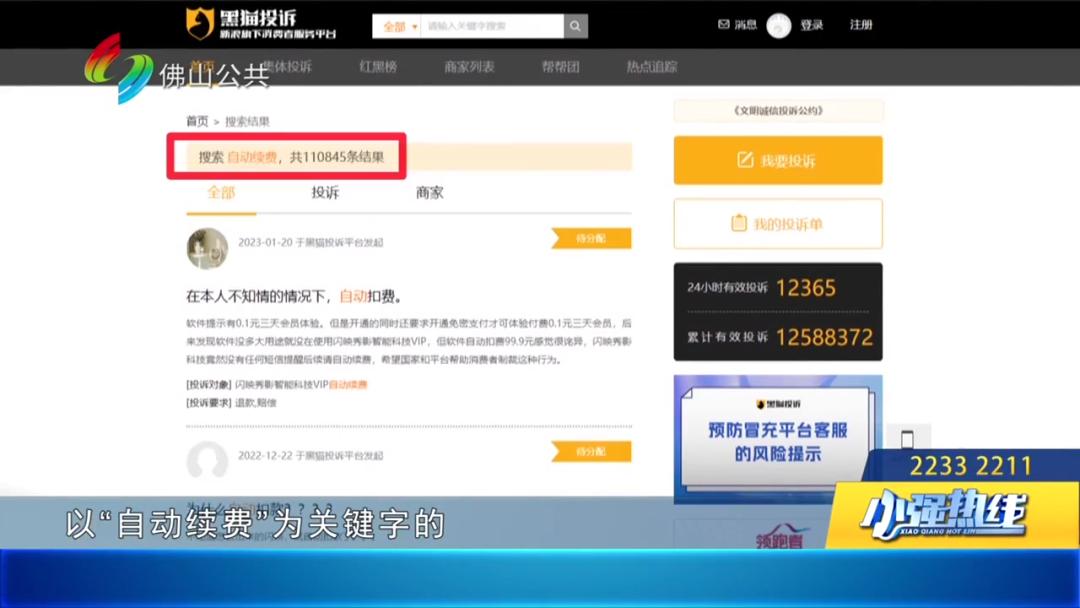
Task: Click avatar of the 2022-12-22 complaint
Action: click(207, 460)
